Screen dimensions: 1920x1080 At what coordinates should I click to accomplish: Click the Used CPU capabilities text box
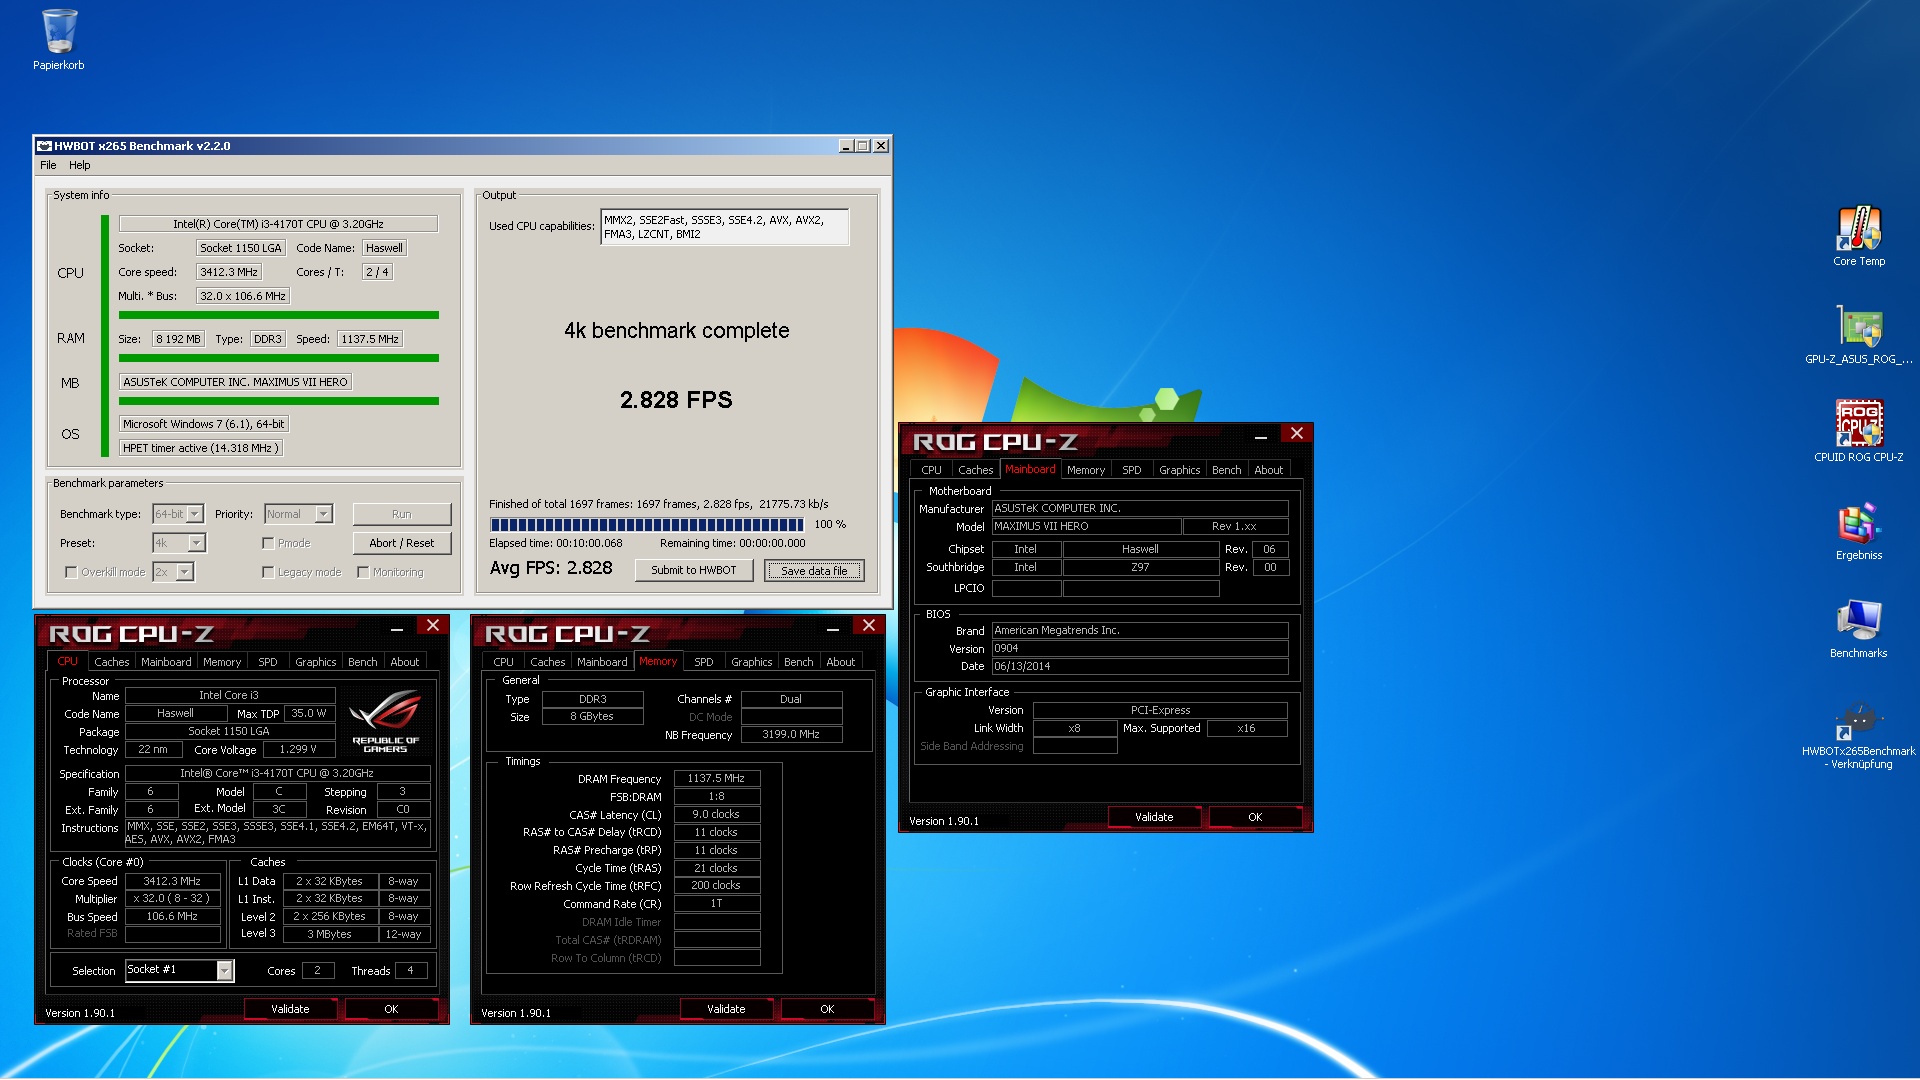point(724,227)
